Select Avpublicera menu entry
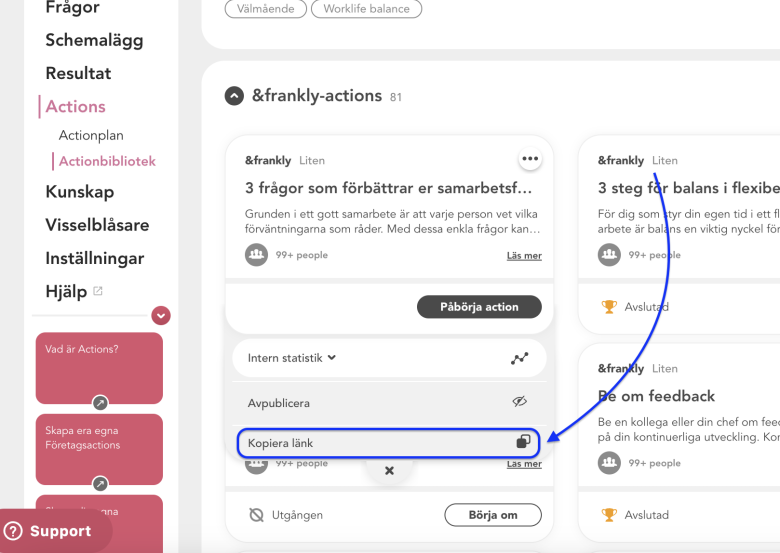780x553 pixels. coord(390,403)
